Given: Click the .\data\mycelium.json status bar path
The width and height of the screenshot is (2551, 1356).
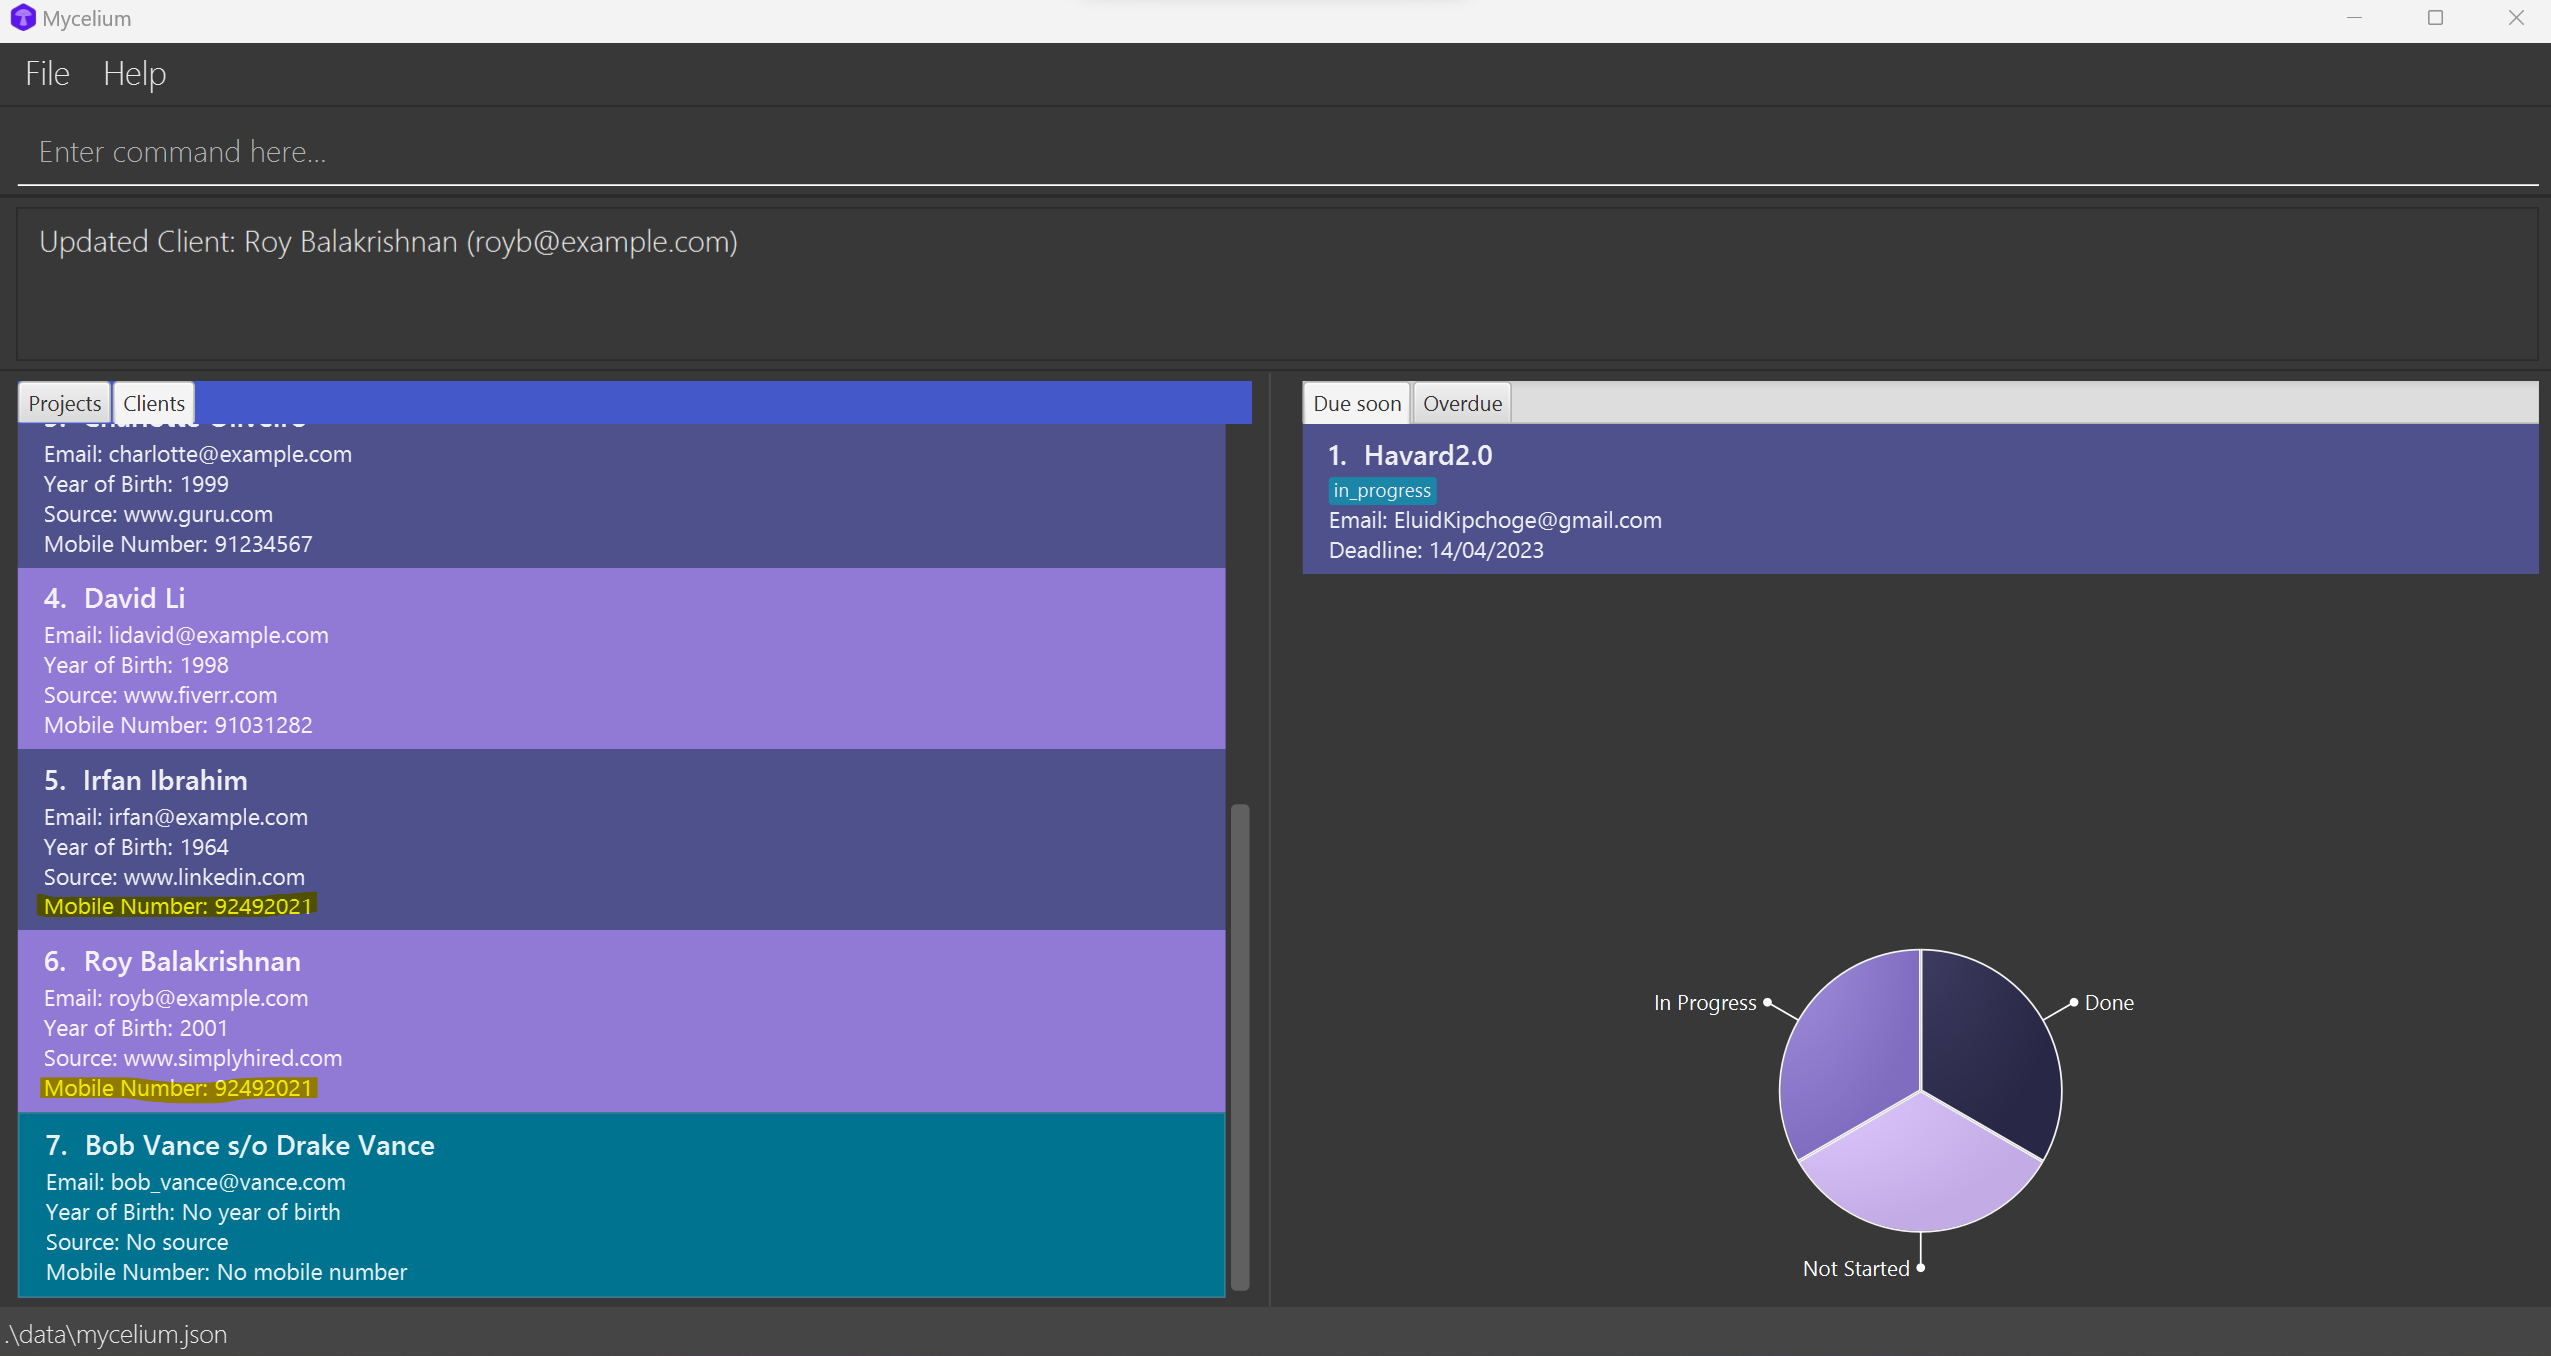Looking at the screenshot, I should 117,1334.
